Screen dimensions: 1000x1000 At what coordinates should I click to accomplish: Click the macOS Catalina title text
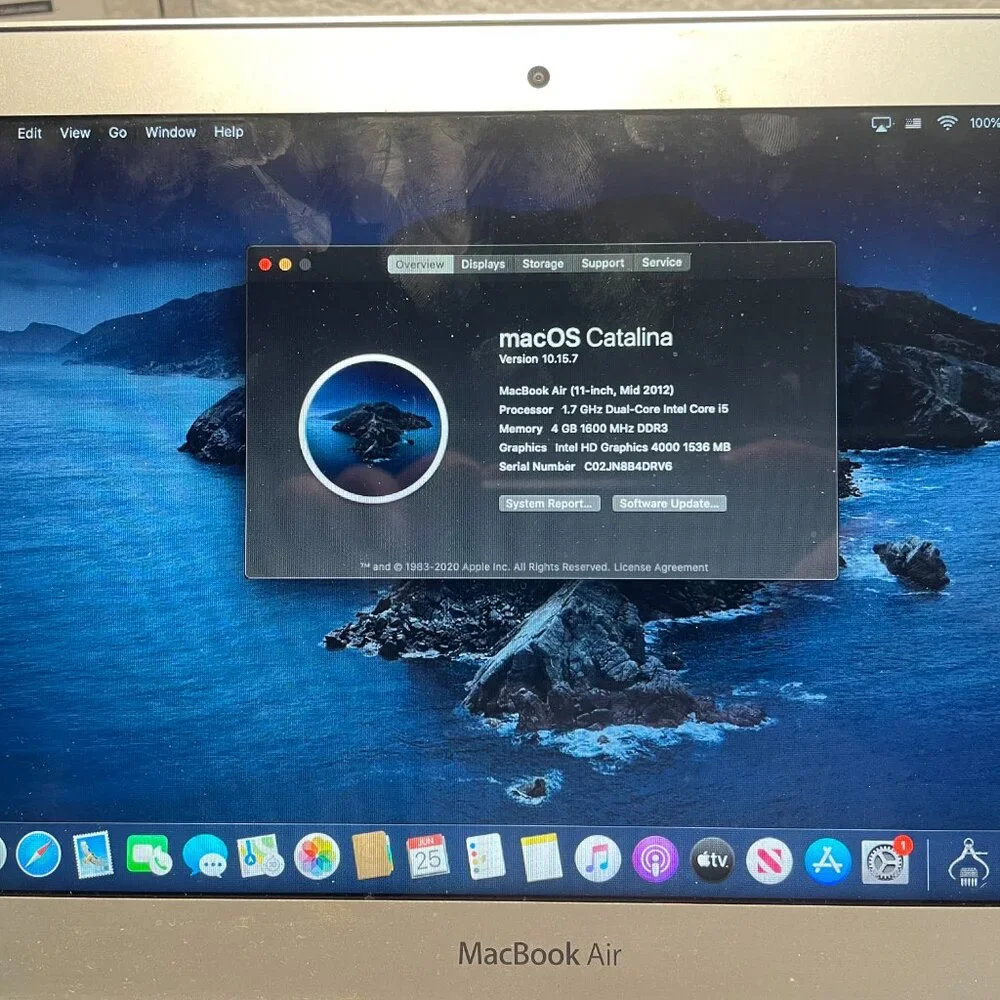(x=585, y=337)
